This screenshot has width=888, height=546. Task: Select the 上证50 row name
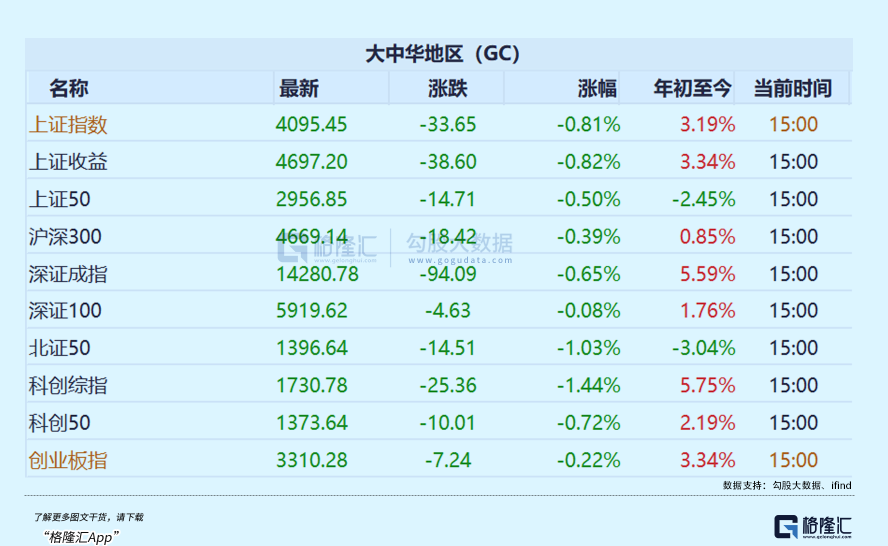pyautogui.click(x=60, y=199)
